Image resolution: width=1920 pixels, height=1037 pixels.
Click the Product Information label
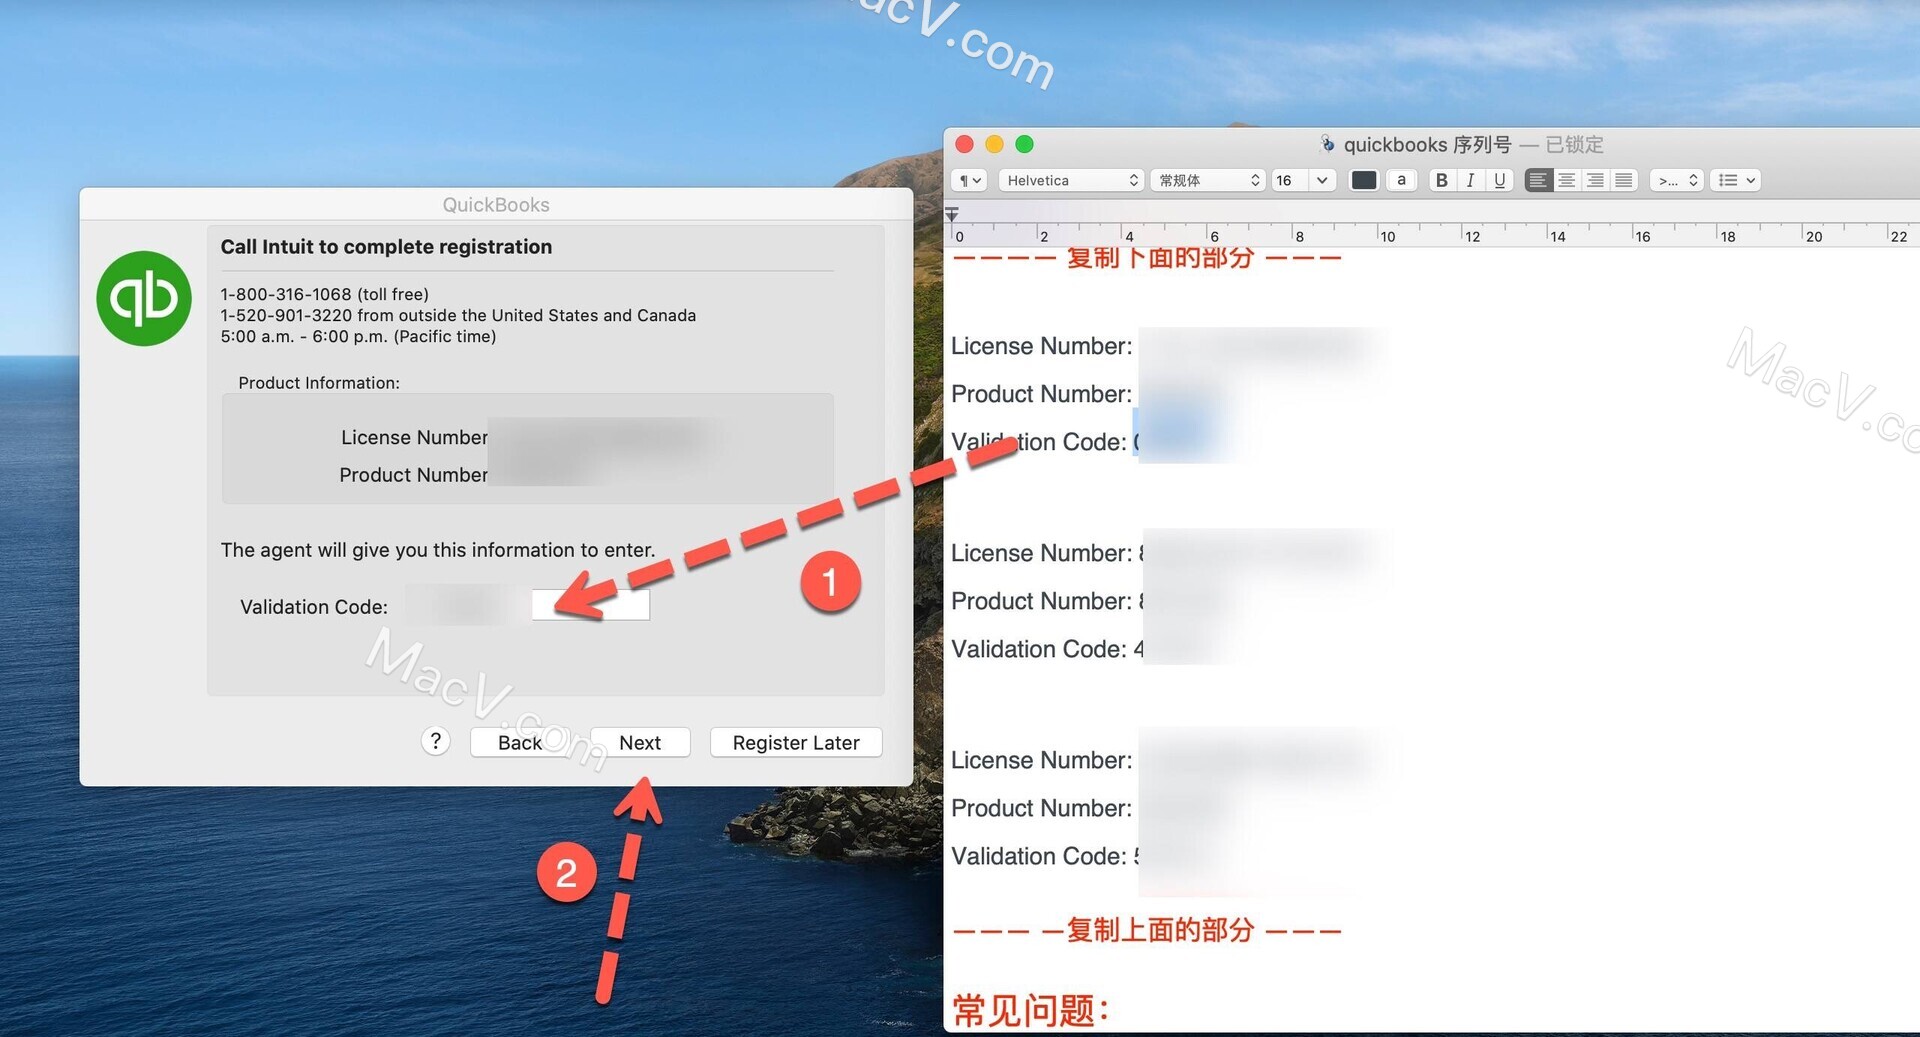tap(319, 382)
